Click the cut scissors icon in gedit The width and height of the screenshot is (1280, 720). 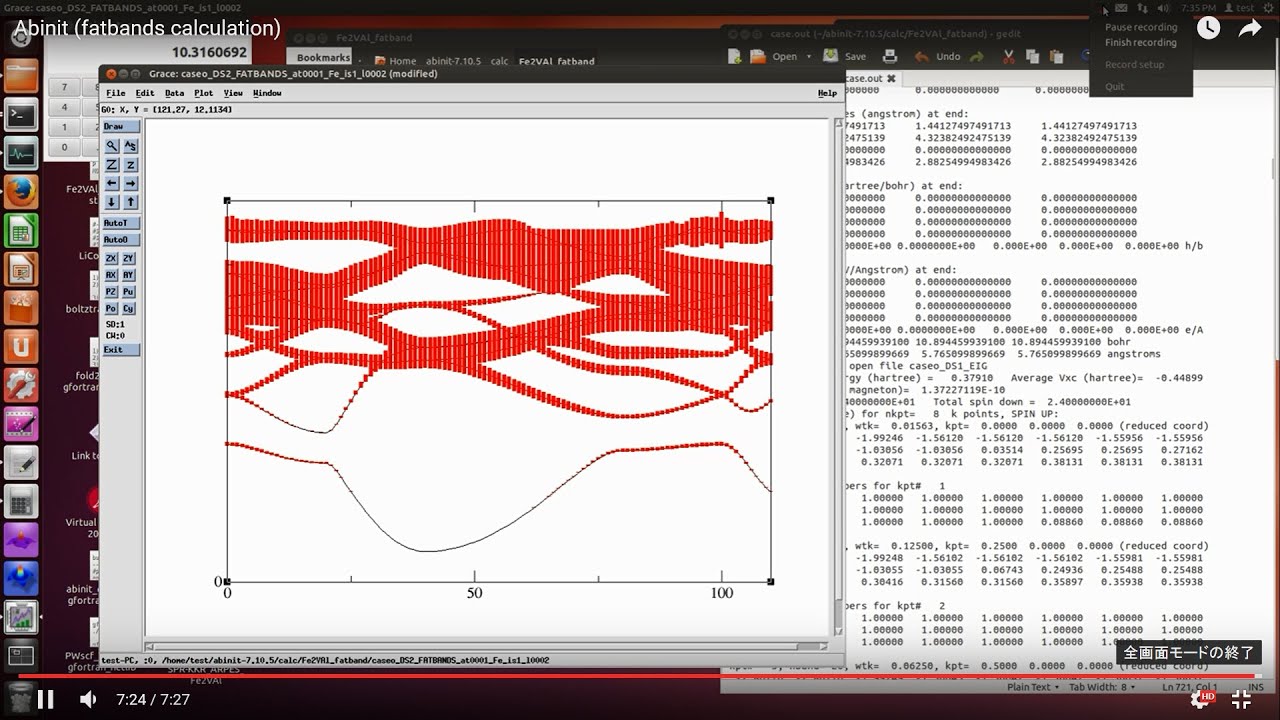(1010, 57)
